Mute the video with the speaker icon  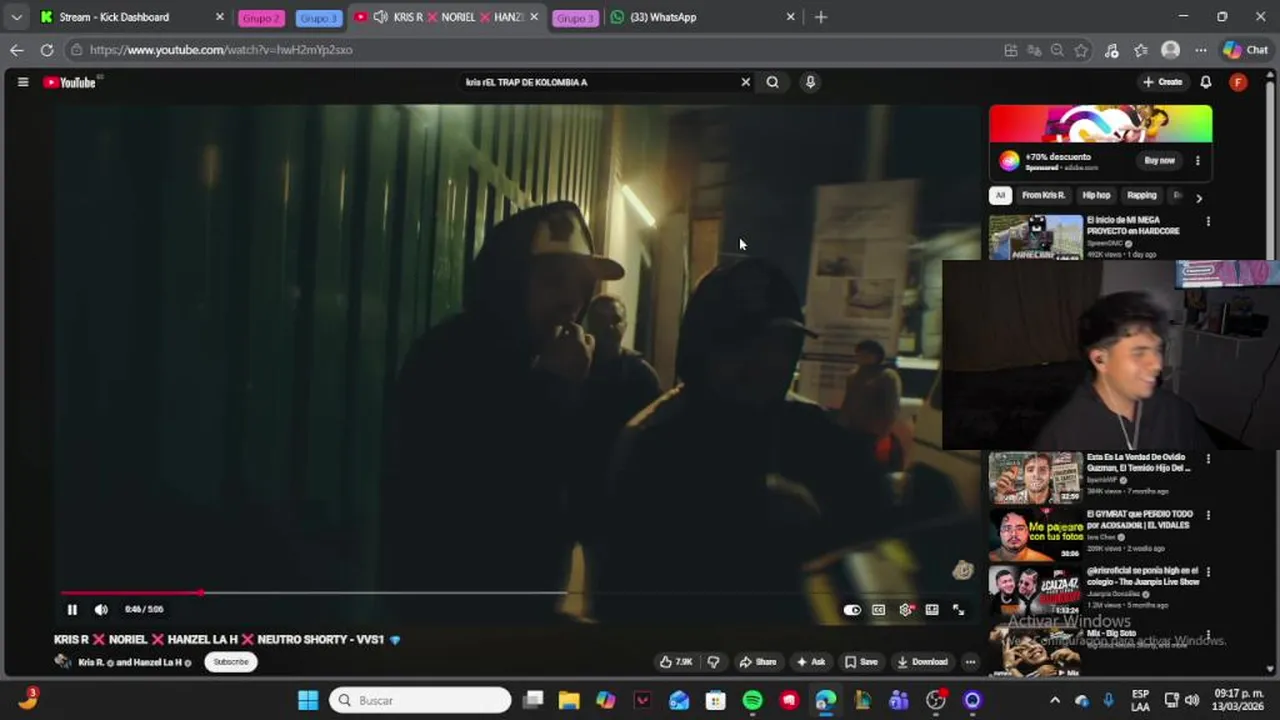101,609
